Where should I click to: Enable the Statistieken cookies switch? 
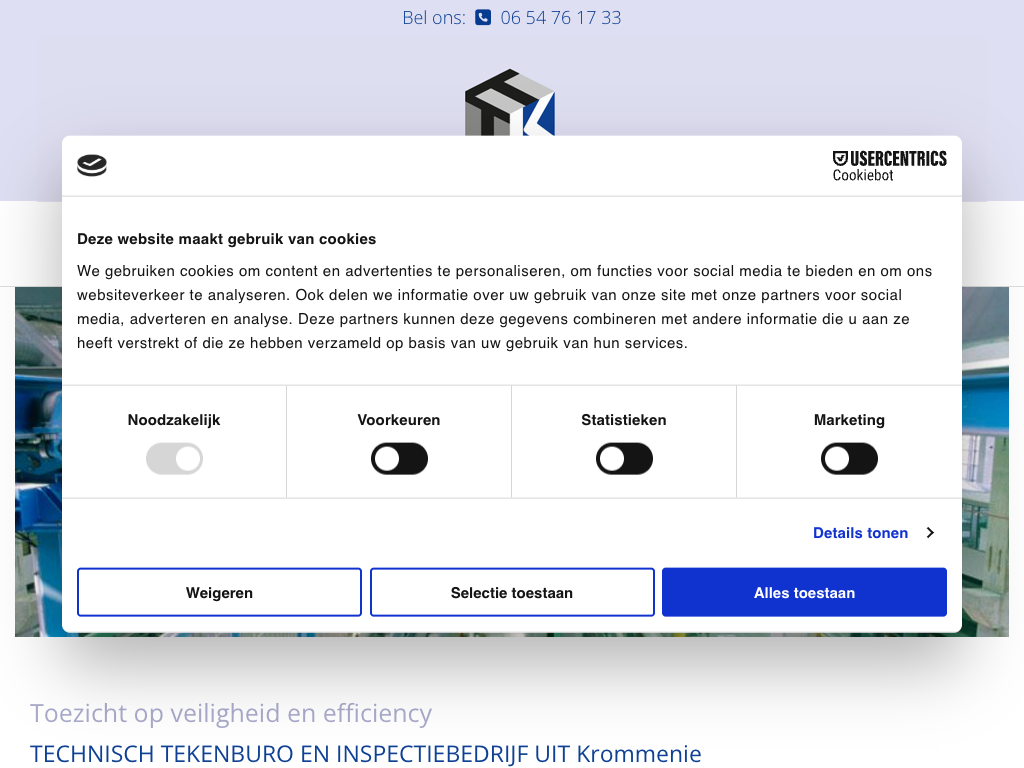(x=624, y=459)
